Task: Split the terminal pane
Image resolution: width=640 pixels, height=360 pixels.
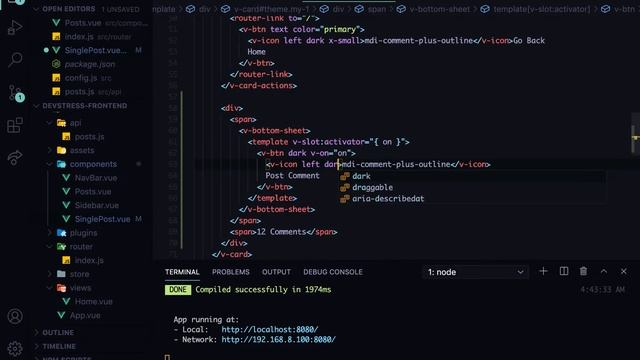Action: tap(564, 271)
